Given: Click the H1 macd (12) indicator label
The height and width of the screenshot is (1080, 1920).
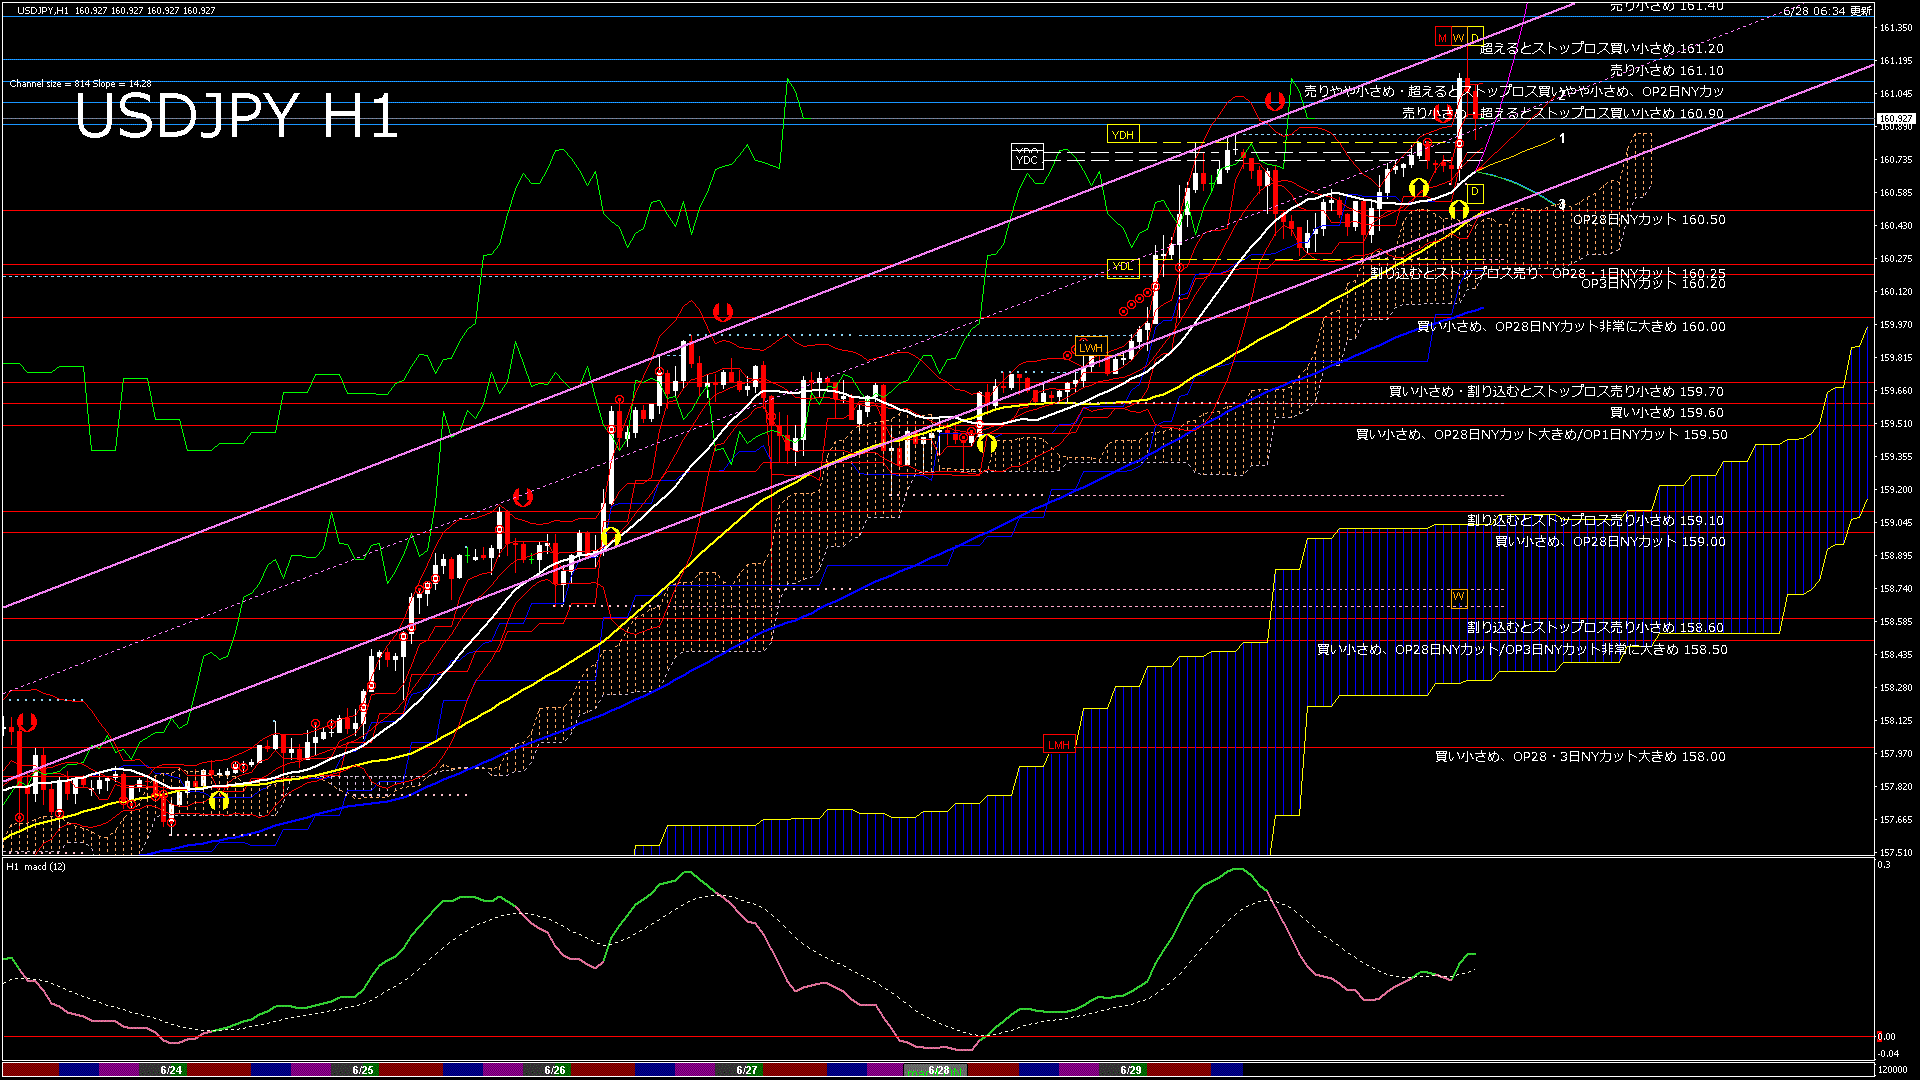Looking at the screenshot, I should coord(36,867).
